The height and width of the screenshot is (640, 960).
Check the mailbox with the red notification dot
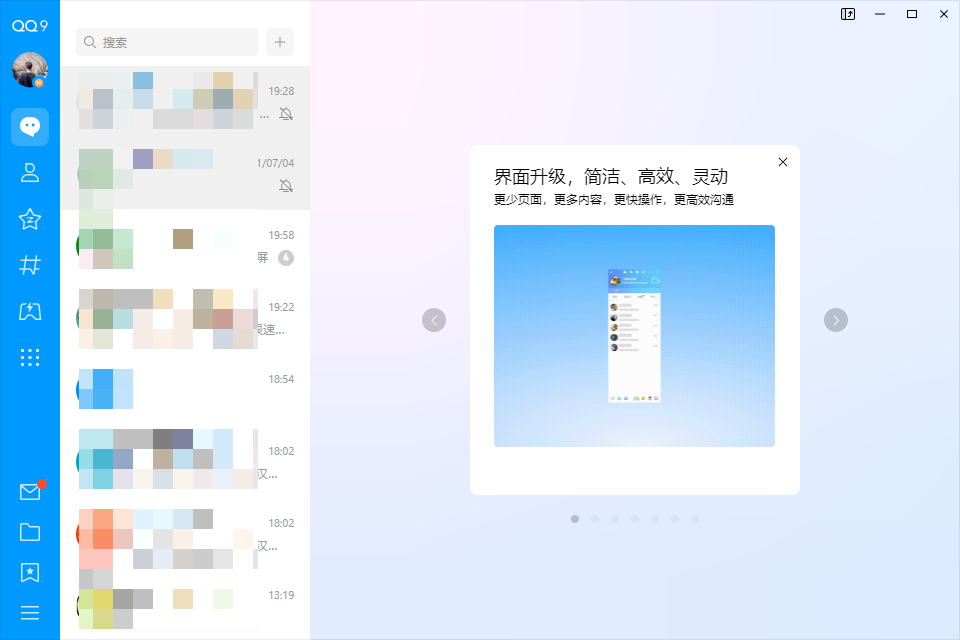30,490
